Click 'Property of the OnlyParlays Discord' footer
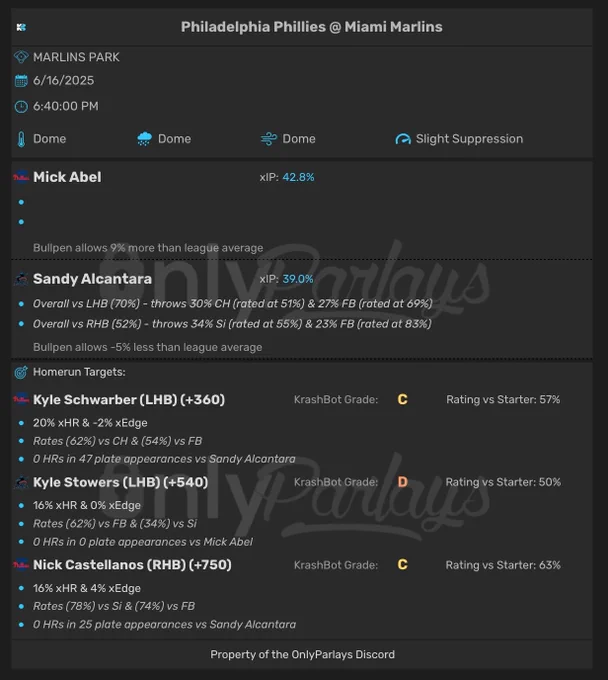 point(303,654)
